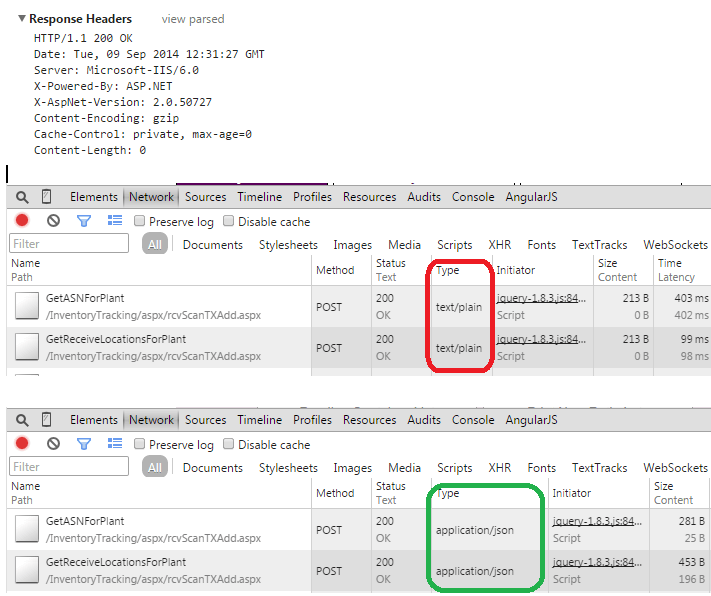The width and height of the screenshot is (711, 596).
Task: Enable Disable cache checkbox in upper panel
Action: [229, 221]
